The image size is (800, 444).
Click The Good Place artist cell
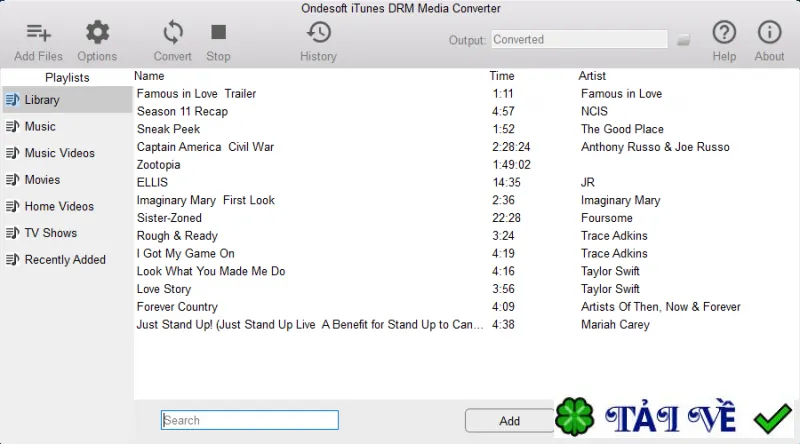tap(622, 129)
